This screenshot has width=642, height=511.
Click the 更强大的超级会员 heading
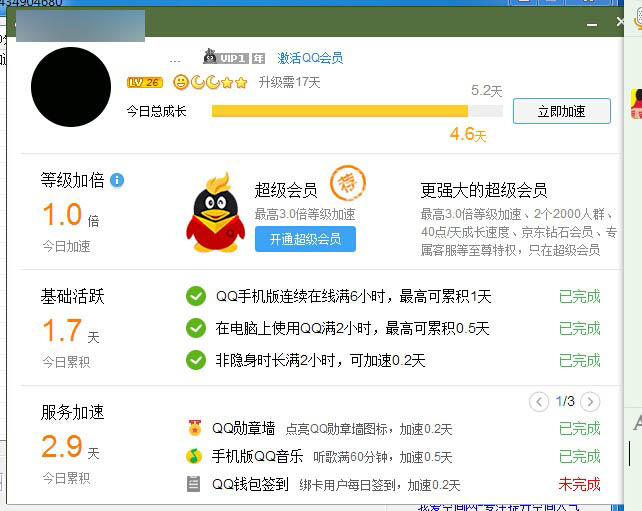click(484, 190)
